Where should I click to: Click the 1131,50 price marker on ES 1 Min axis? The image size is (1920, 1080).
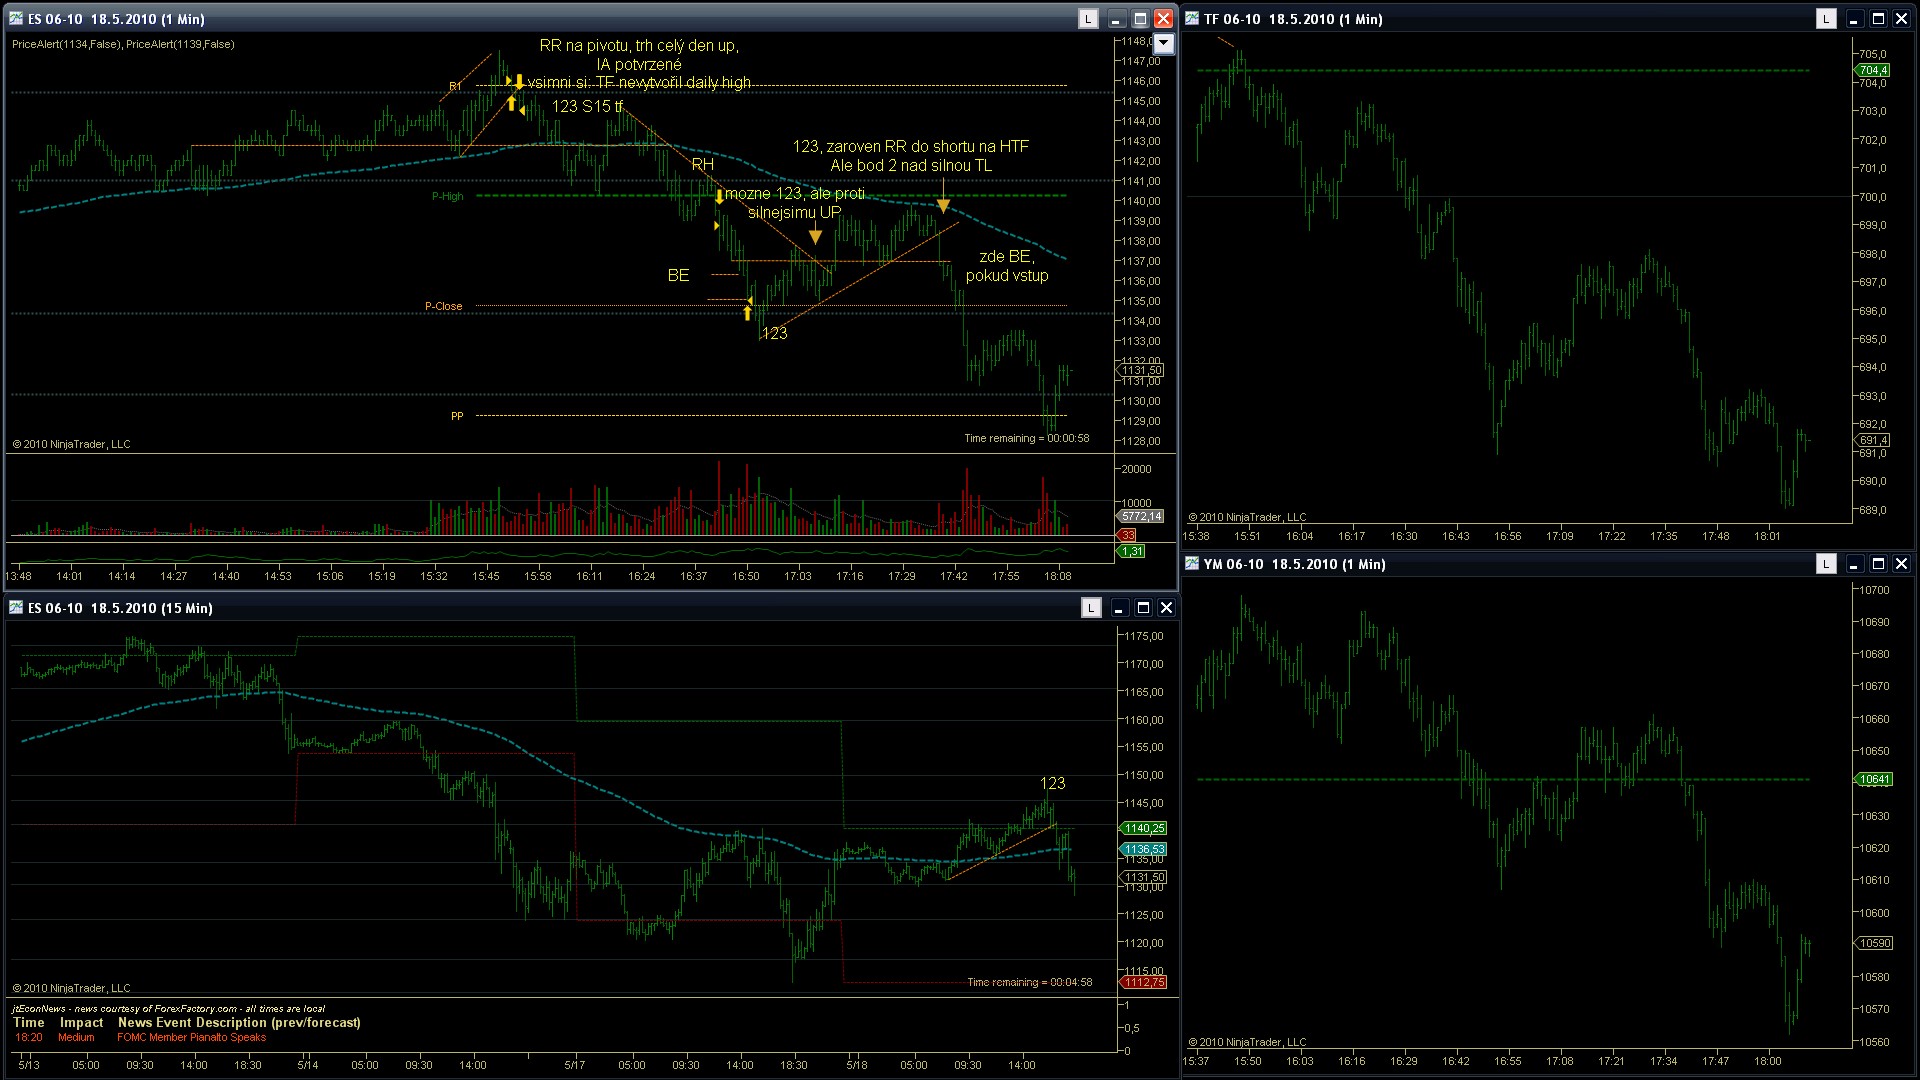[x=1142, y=371]
